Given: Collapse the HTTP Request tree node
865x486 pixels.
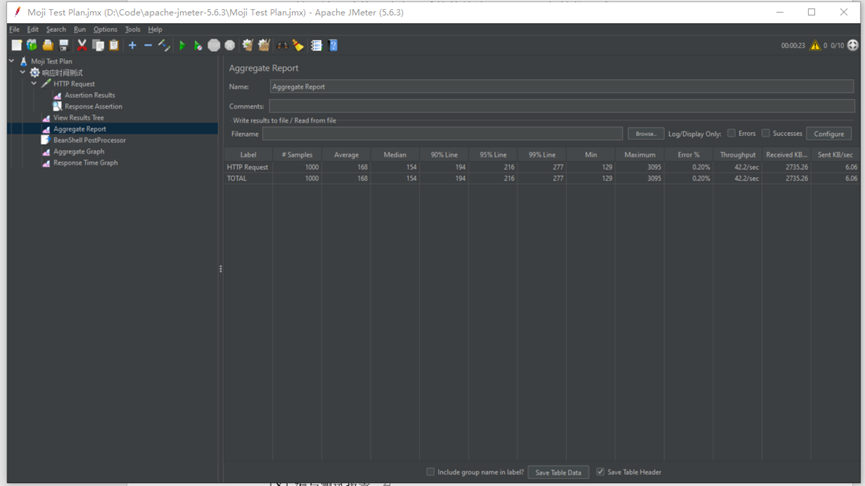Looking at the screenshot, I should [x=34, y=84].
